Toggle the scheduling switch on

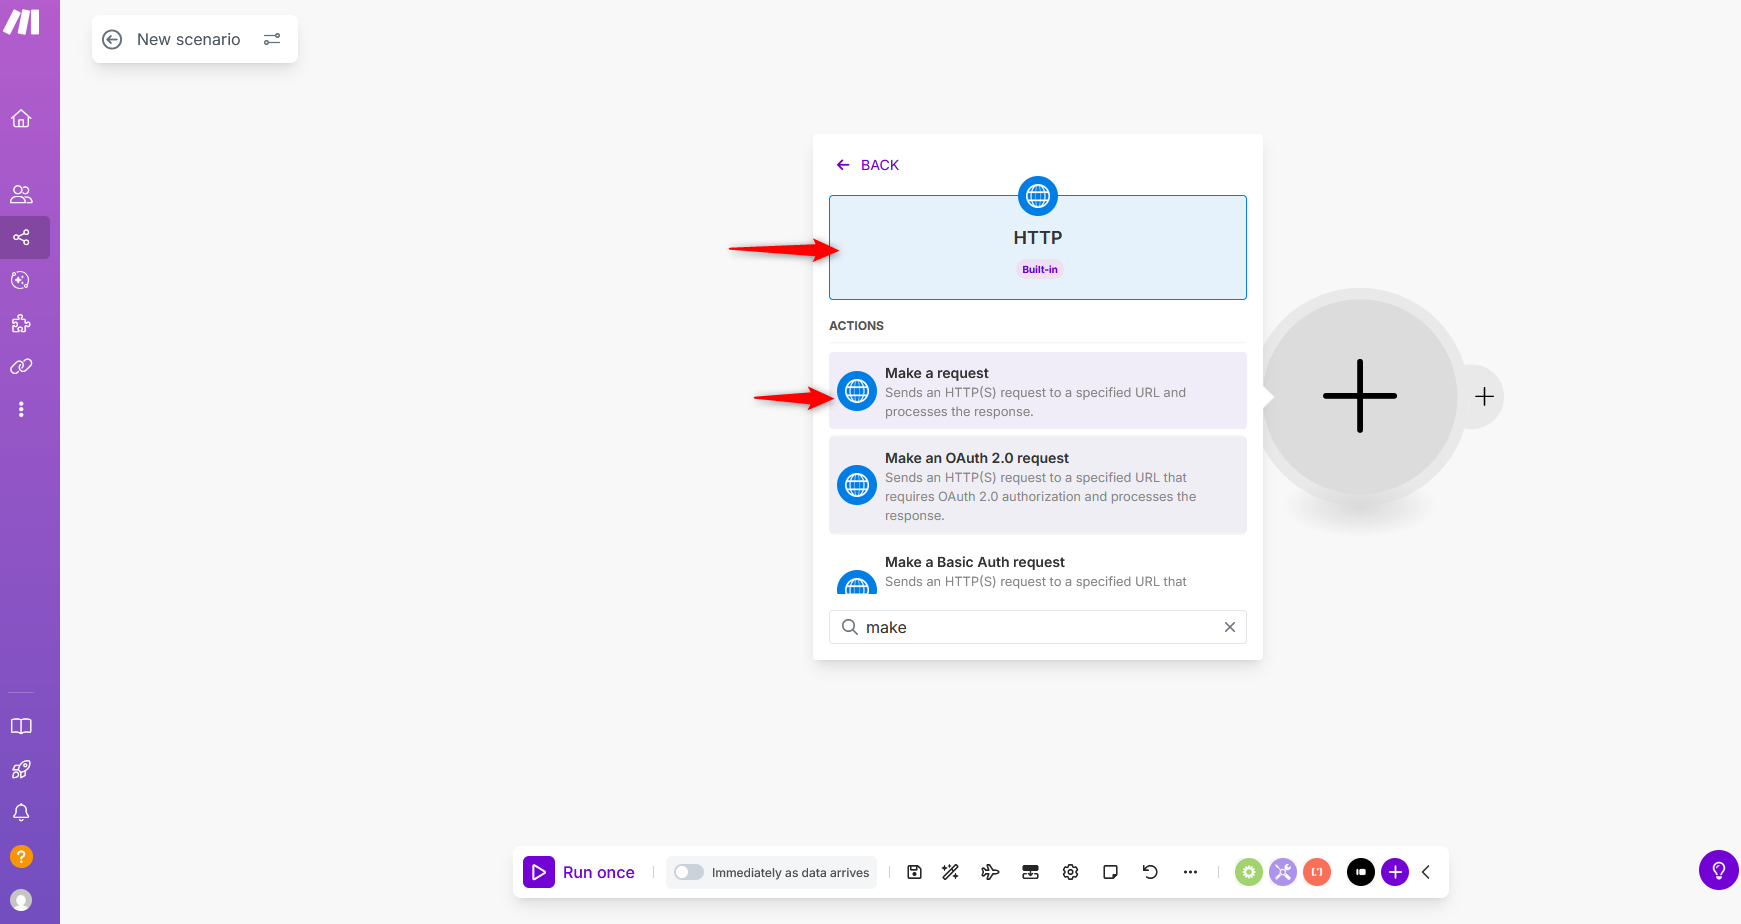point(688,872)
